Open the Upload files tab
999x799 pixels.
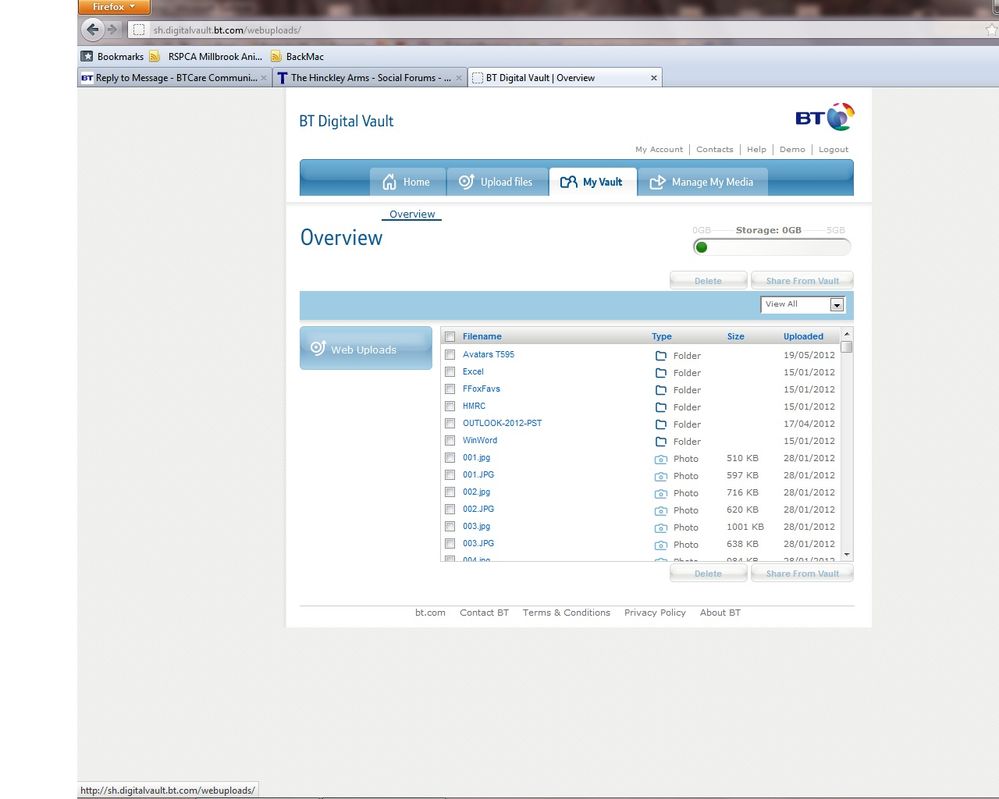(497, 182)
